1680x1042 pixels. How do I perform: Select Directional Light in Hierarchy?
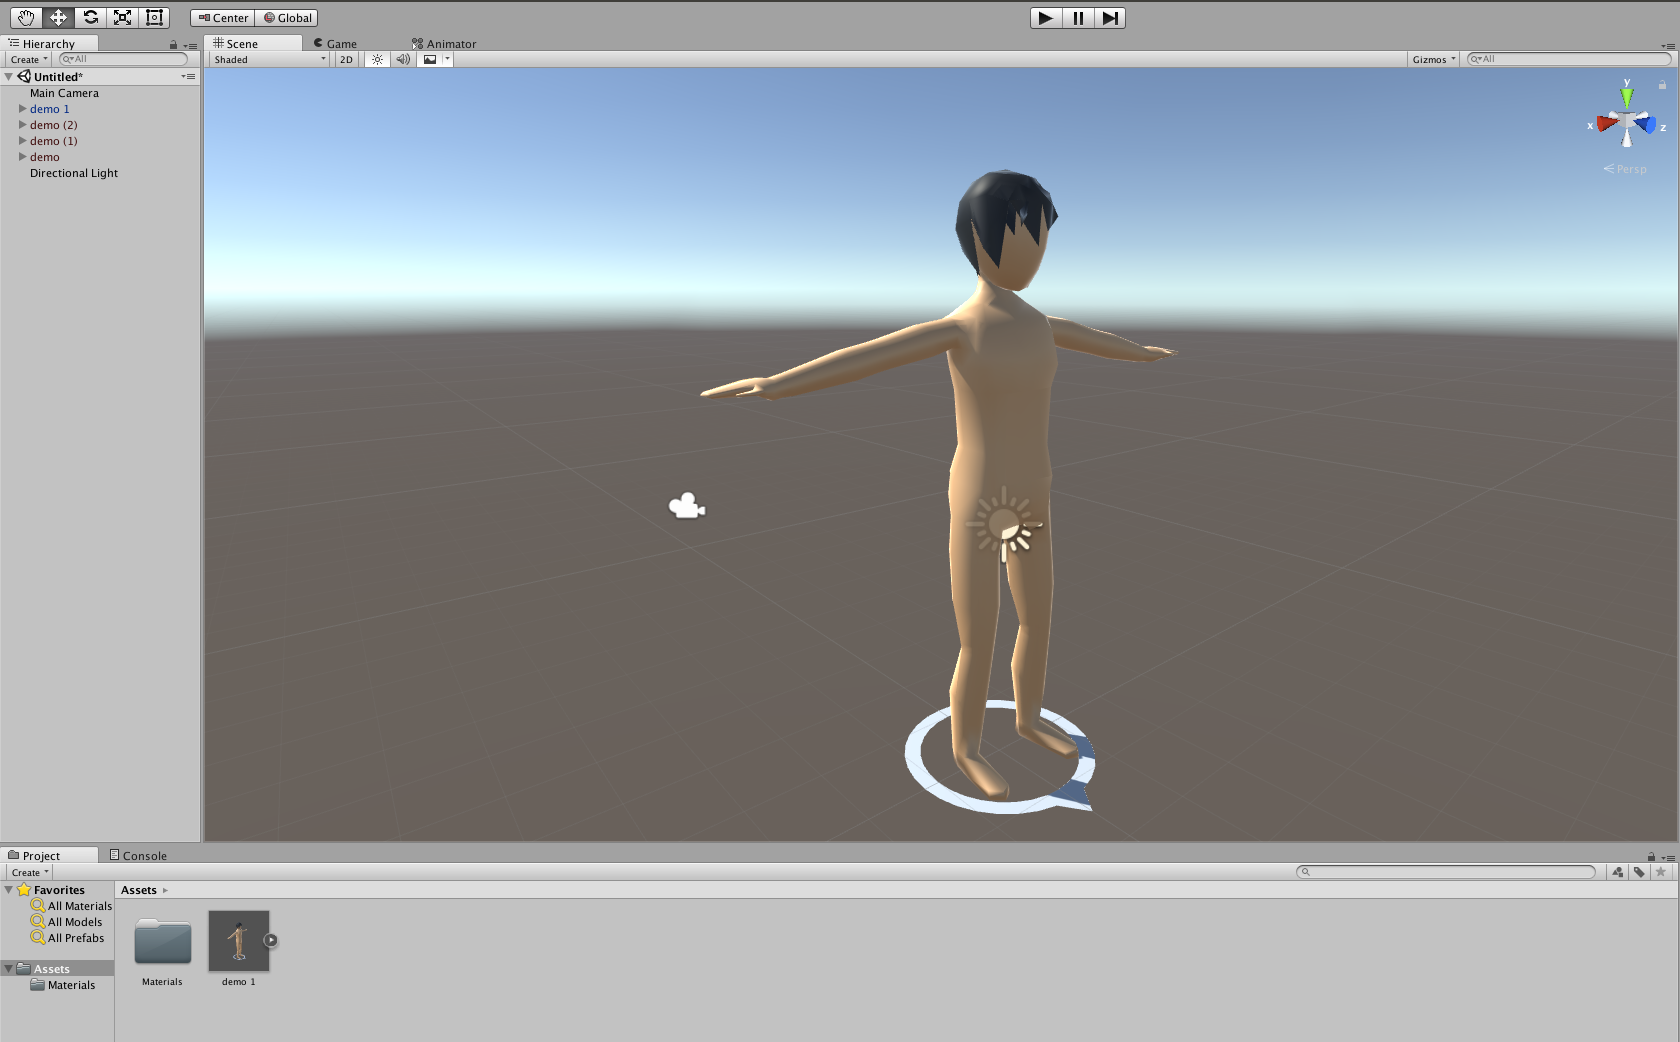click(74, 173)
